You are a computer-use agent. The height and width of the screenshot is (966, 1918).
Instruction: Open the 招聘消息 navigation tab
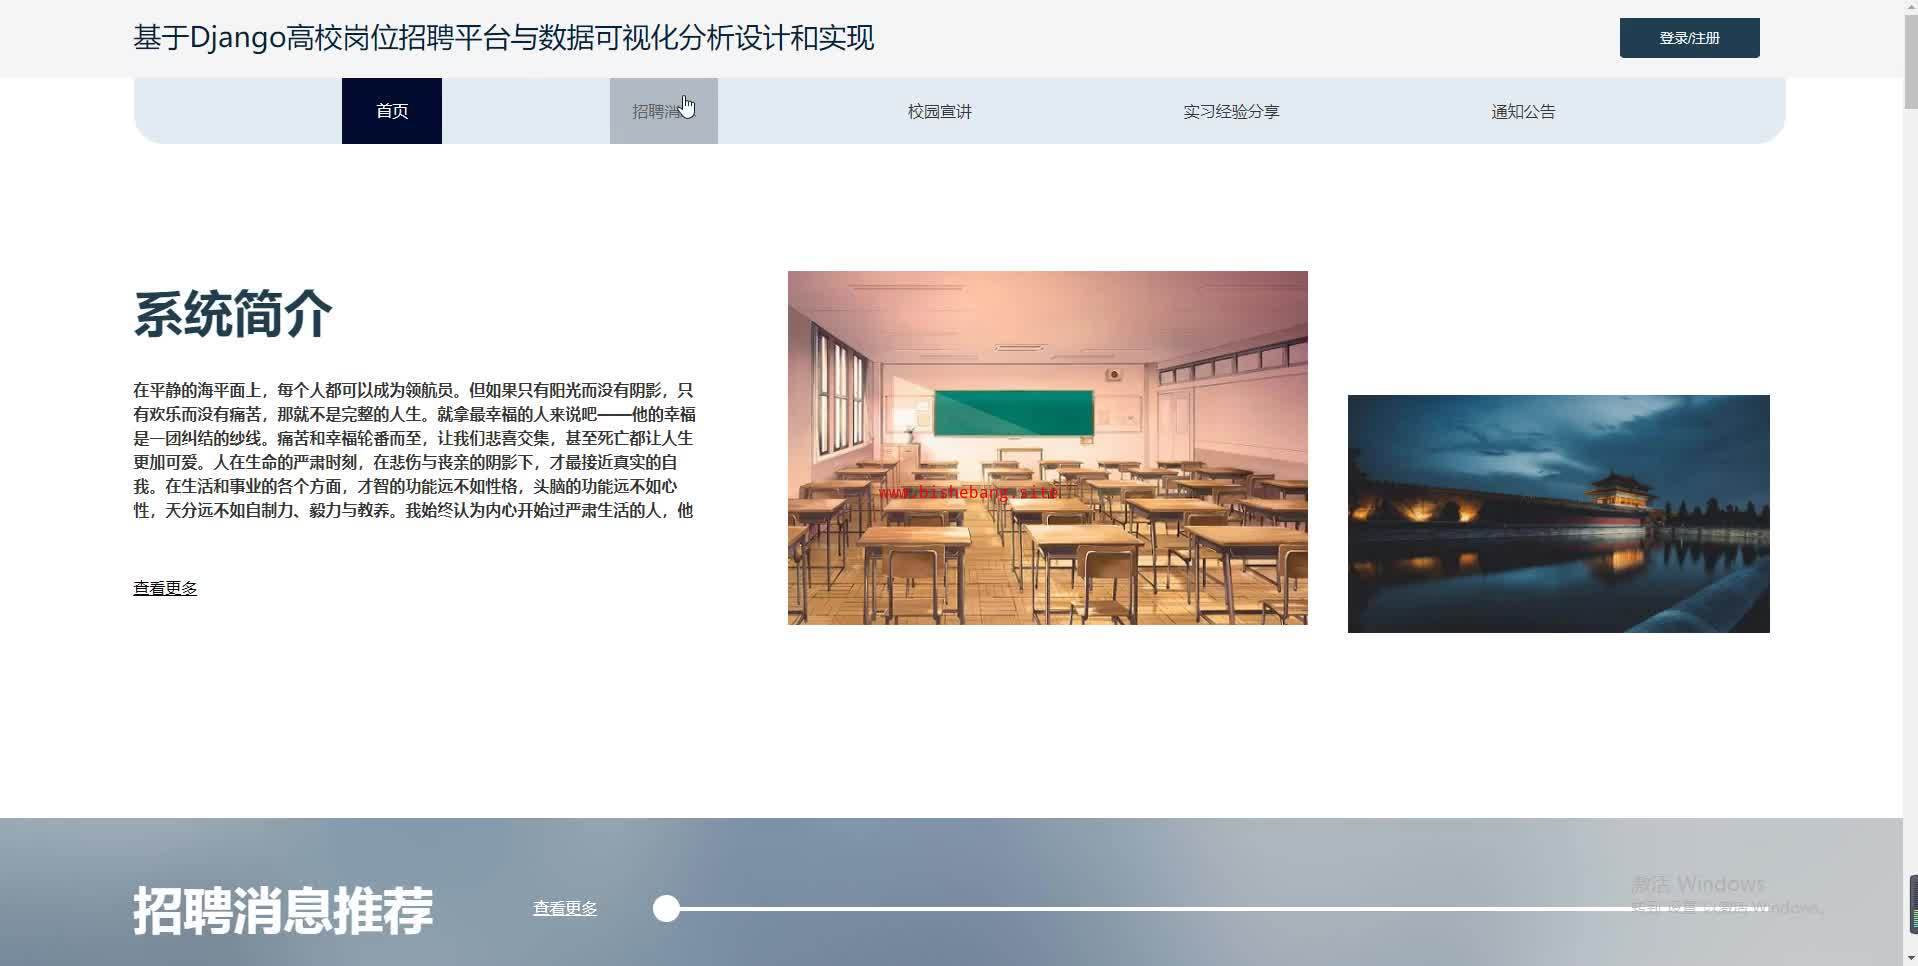tap(663, 111)
